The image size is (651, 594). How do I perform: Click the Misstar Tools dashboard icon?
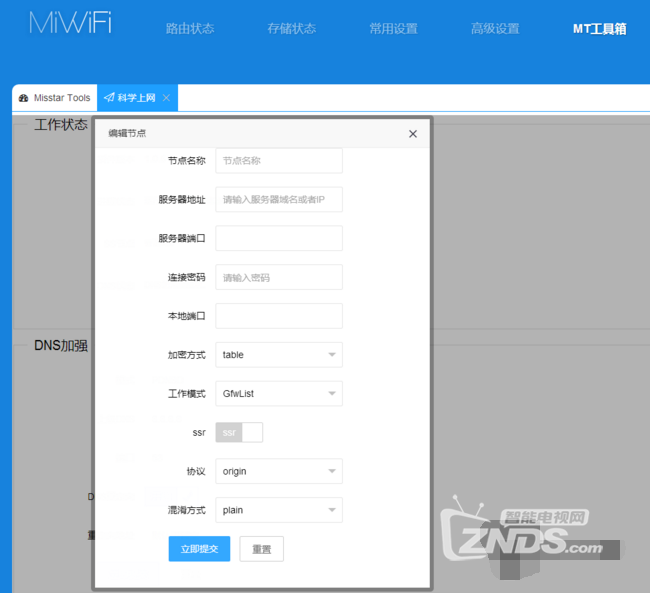(x=24, y=98)
